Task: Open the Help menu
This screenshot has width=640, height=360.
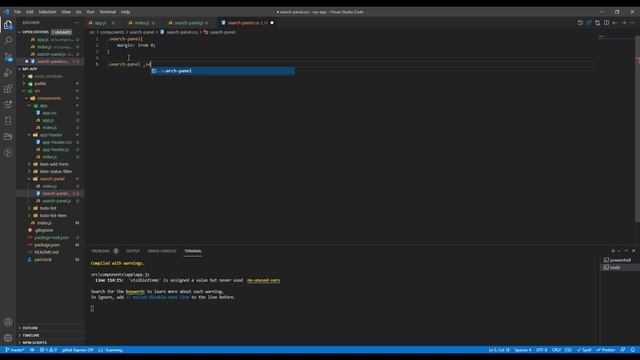Action: pyautogui.click(x=125, y=12)
